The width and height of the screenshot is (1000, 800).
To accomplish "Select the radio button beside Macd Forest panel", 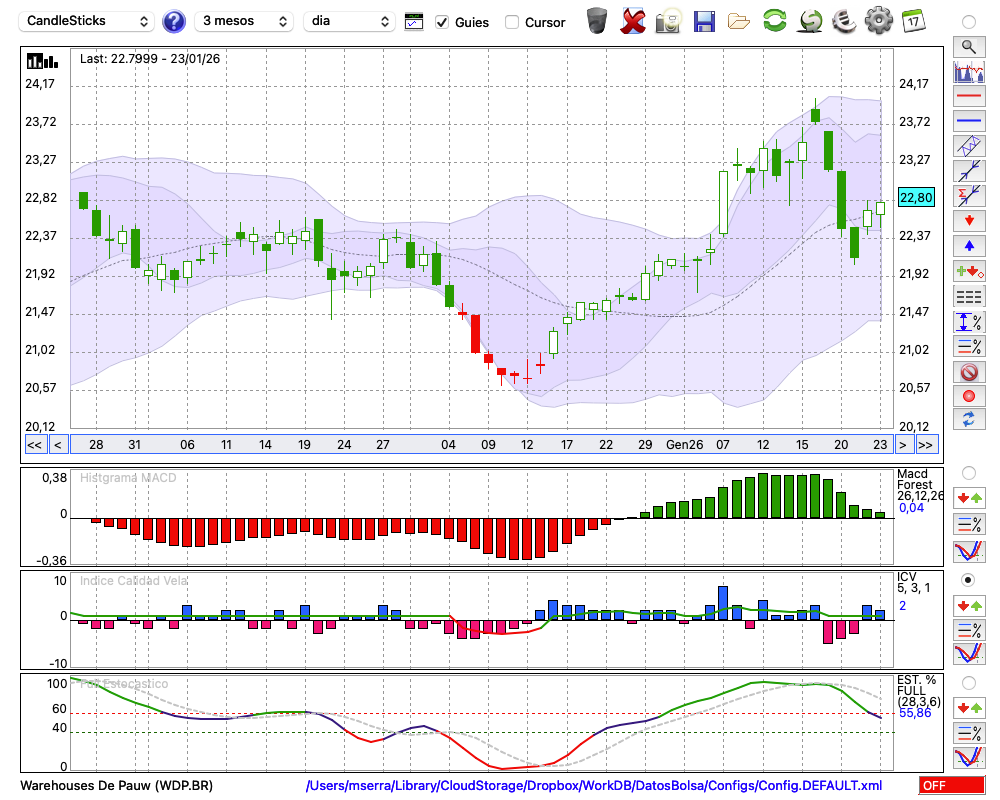I will tap(968, 472).
